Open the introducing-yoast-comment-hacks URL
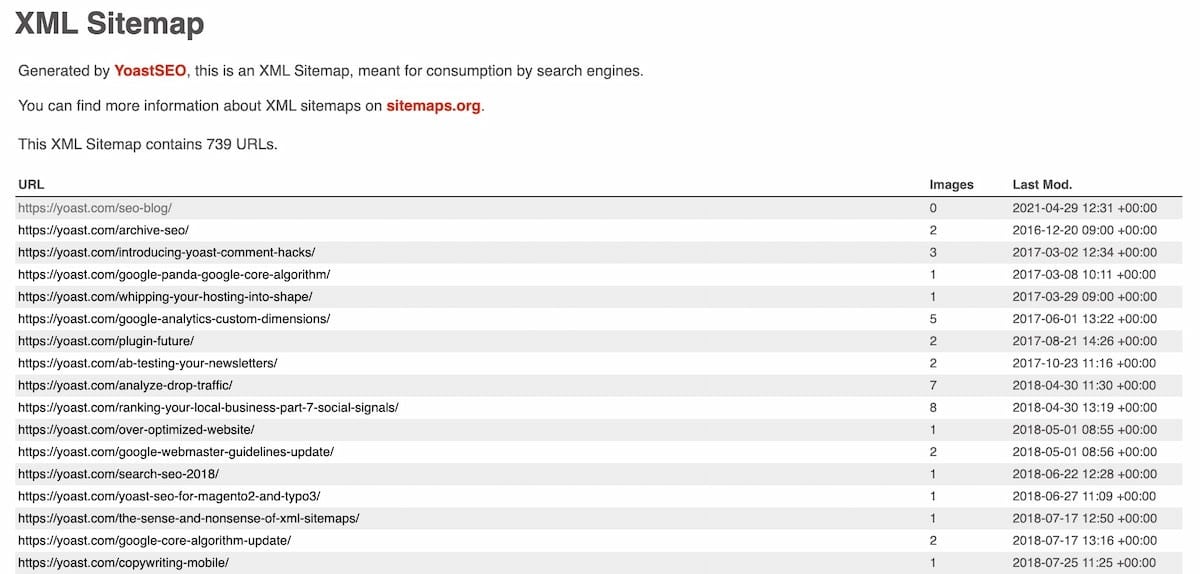Viewport: 1200px width, 574px height. (167, 252)
